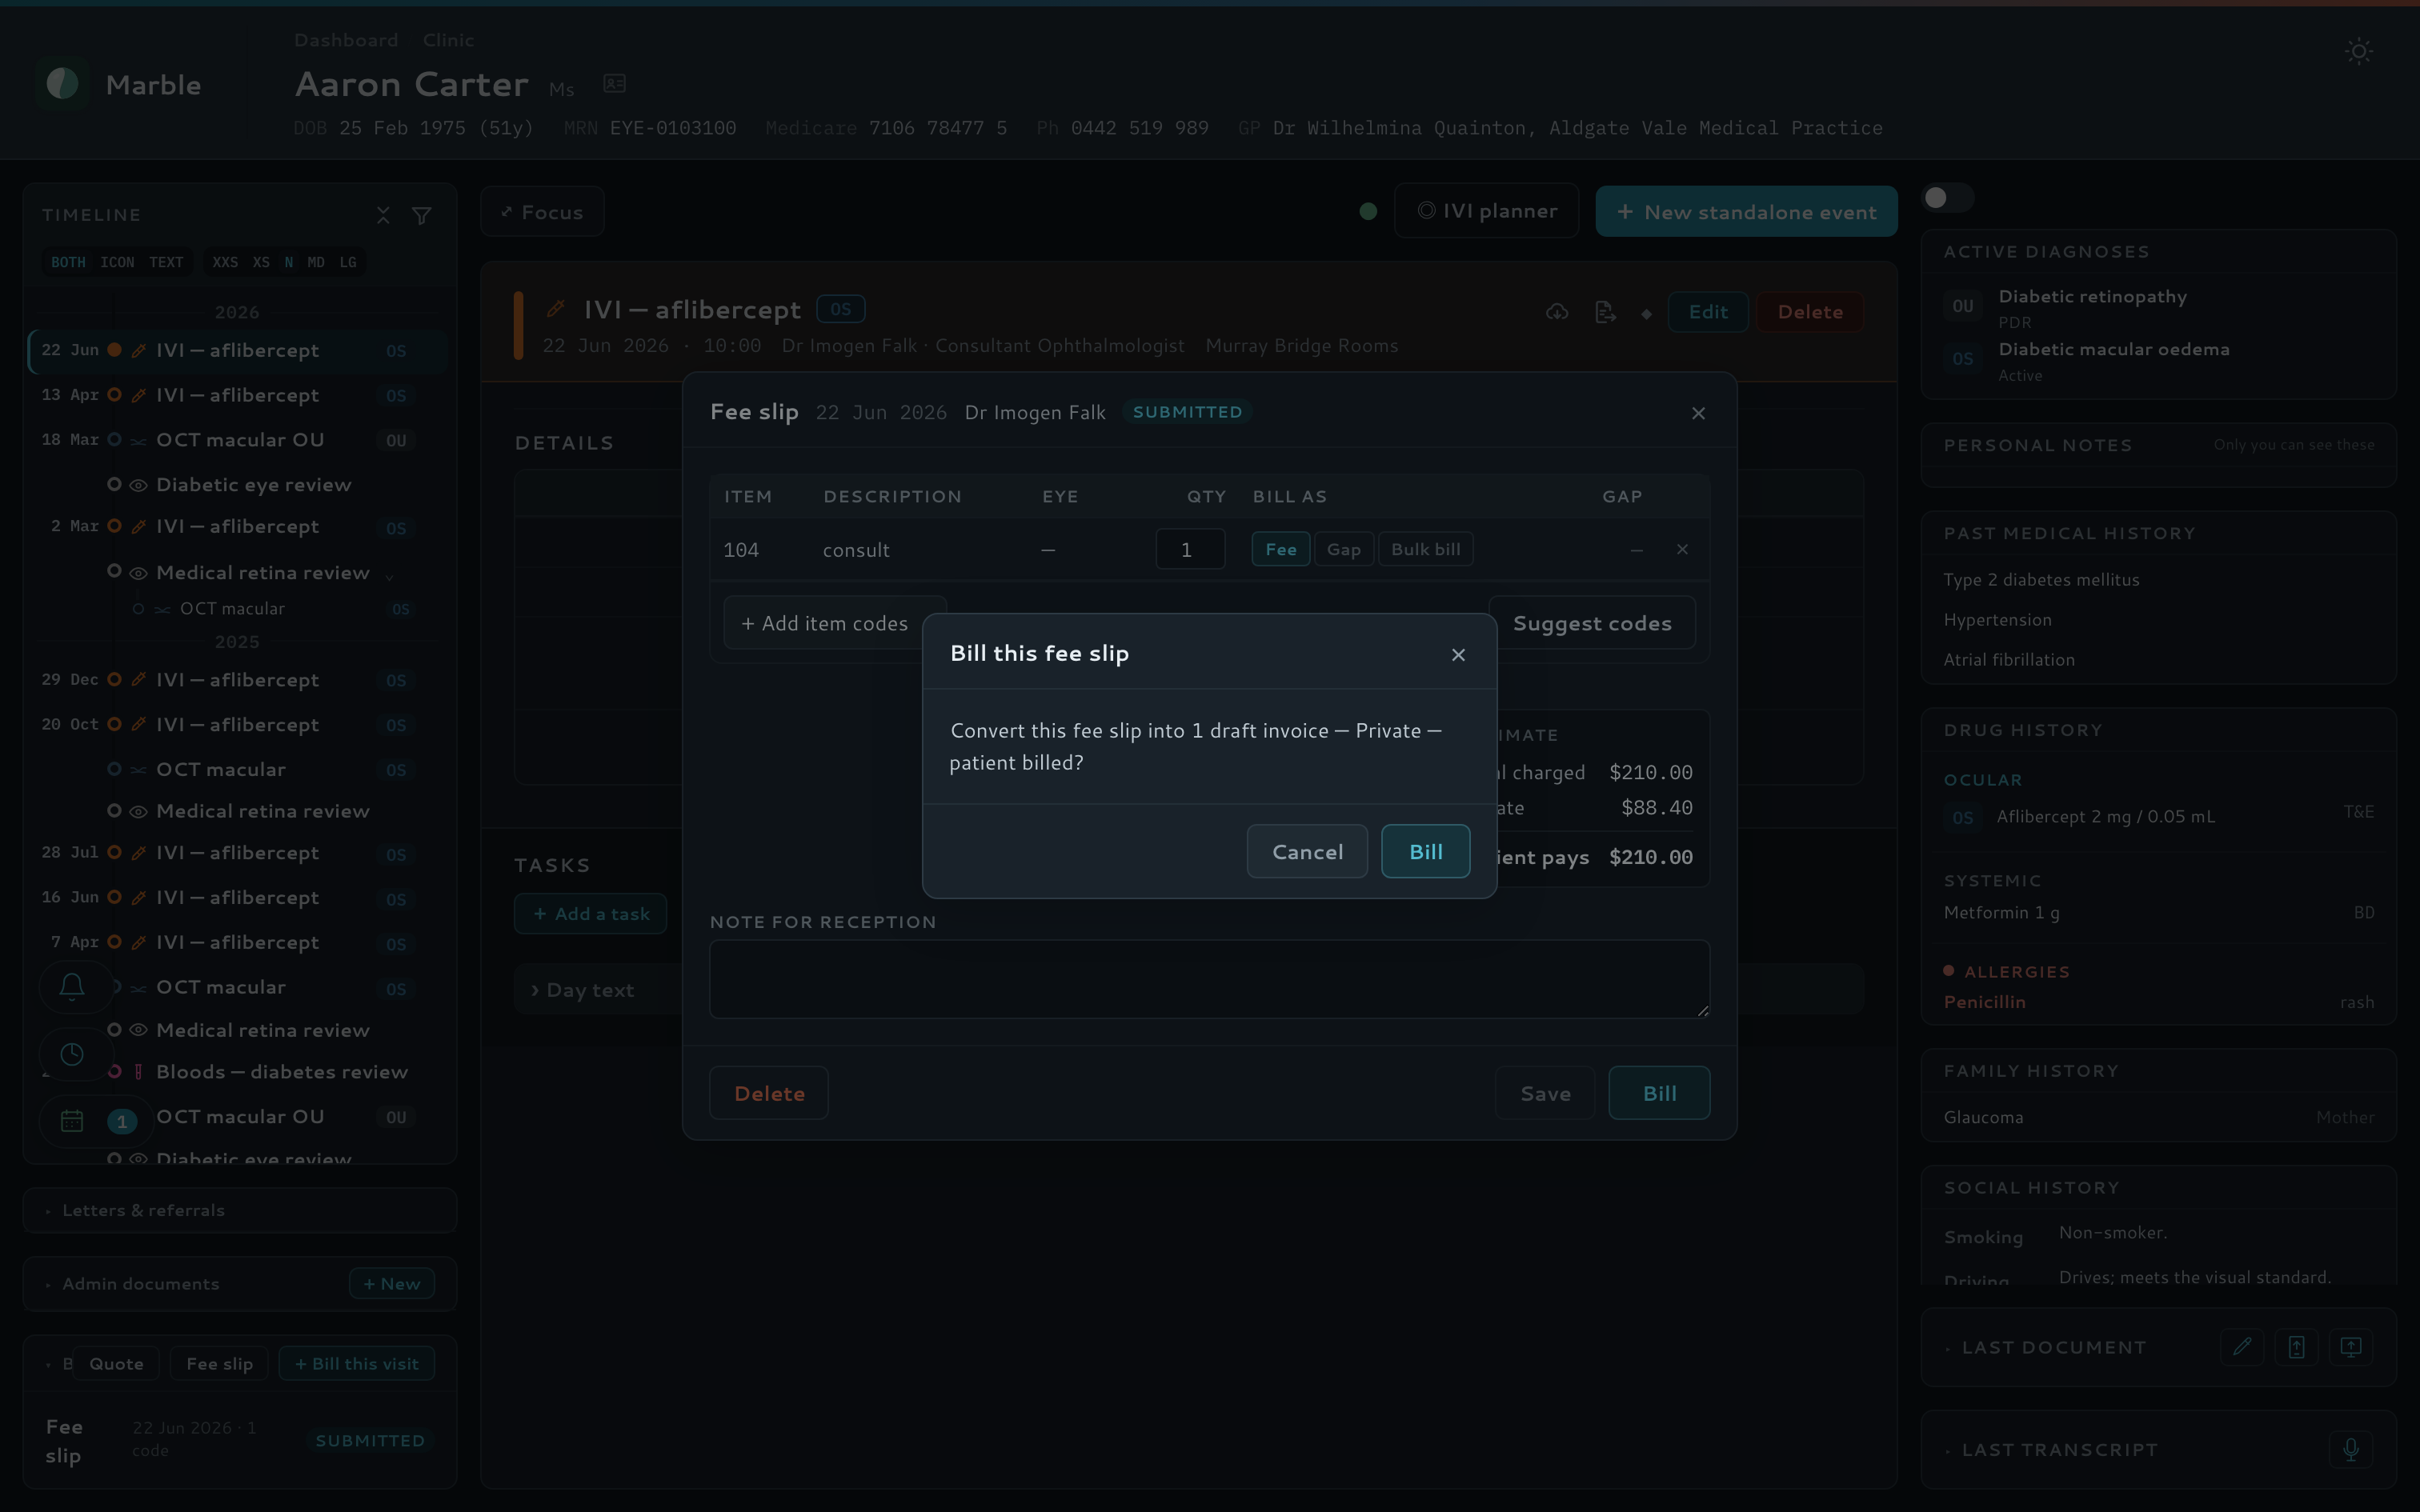Create New standalone event

pyautogui.click(x=1746, y=212)
